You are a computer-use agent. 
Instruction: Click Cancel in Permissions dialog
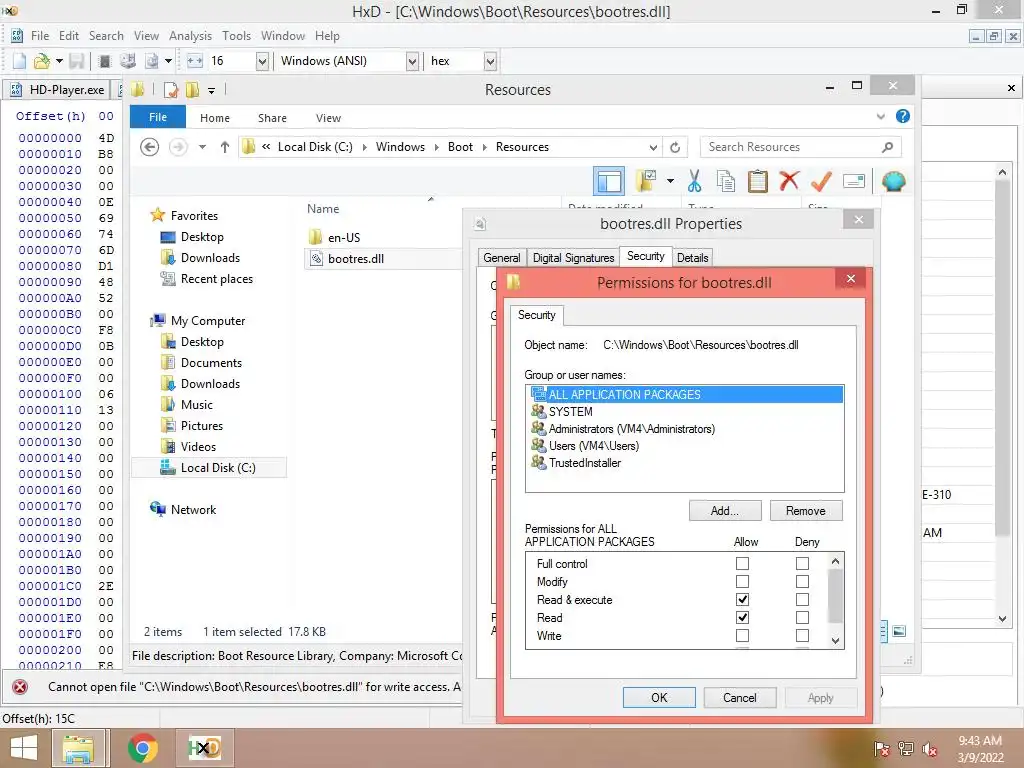click(x=740, y=697)
